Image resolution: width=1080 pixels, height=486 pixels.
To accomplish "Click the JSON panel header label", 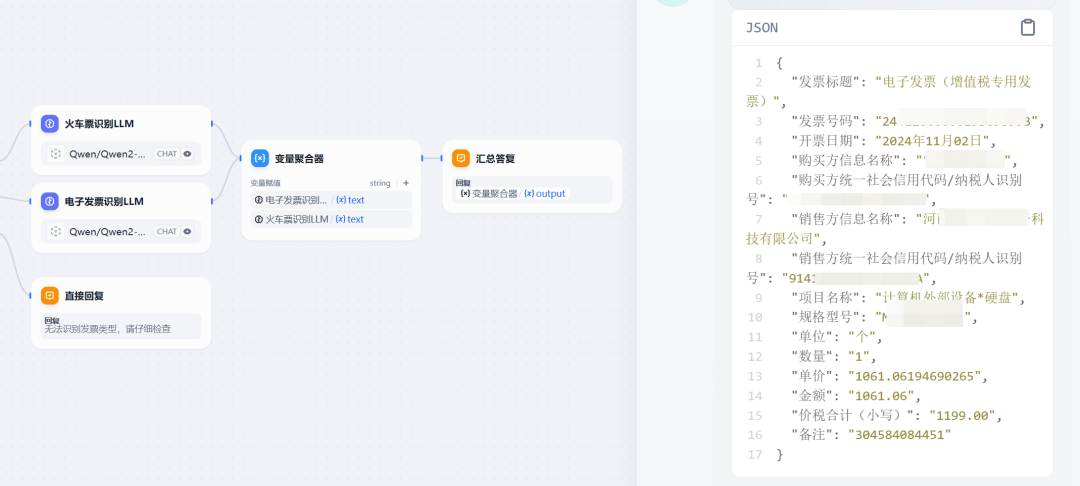I will pyautogui.click(x=762, y=28).
